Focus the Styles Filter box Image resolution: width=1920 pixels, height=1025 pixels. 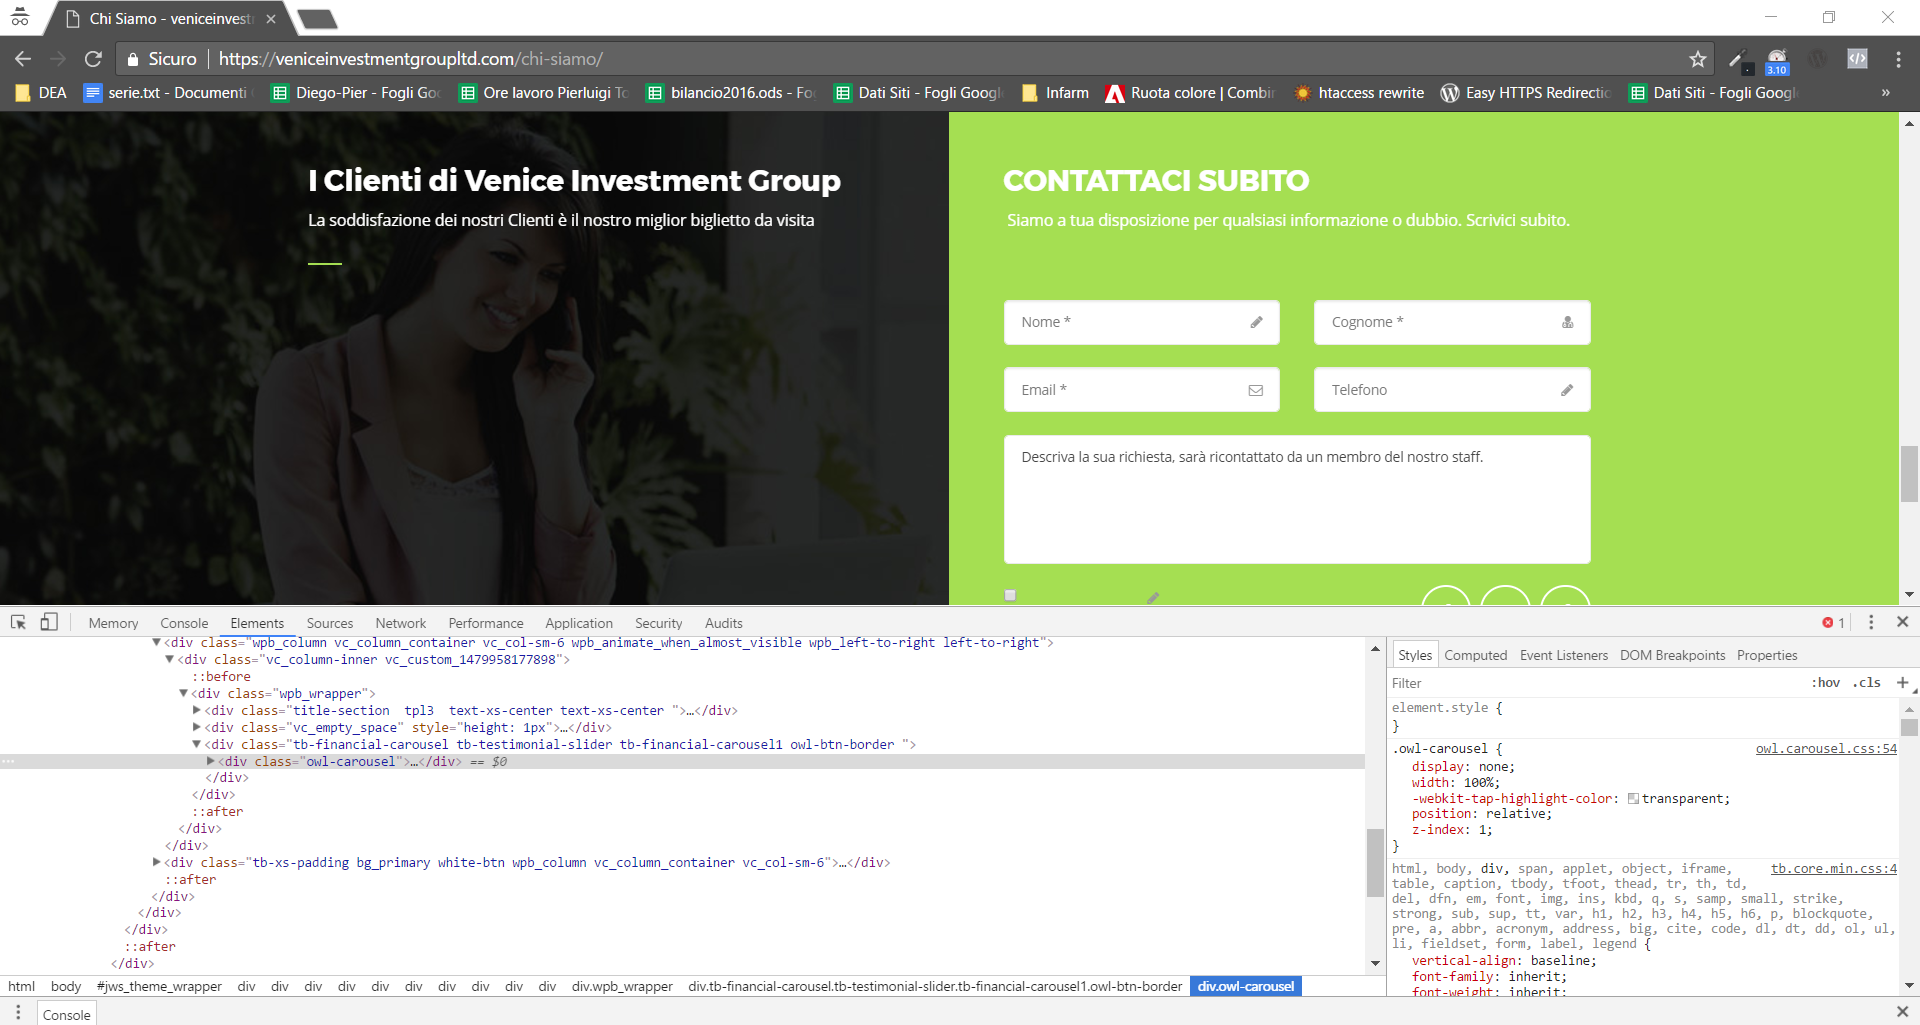pos(1595,683)
